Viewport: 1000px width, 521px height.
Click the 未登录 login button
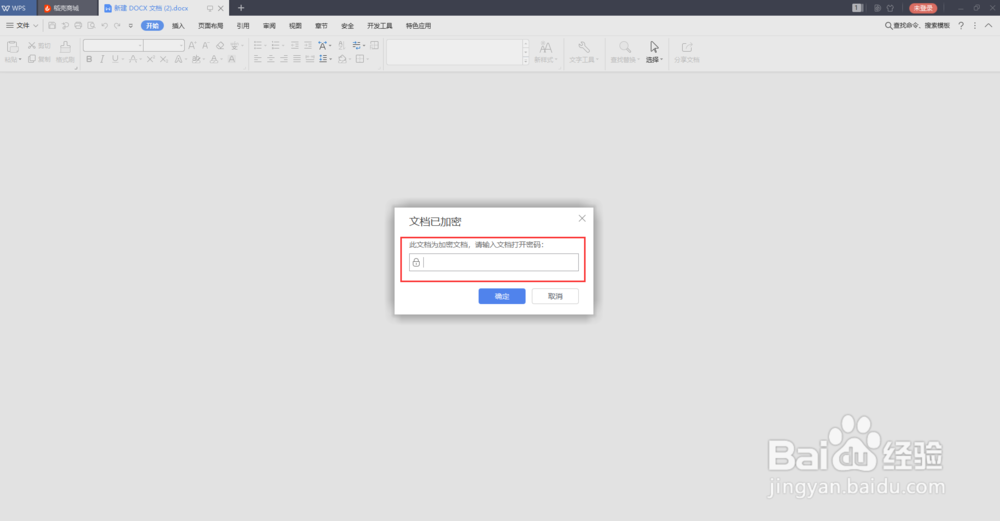coord(923,8)
